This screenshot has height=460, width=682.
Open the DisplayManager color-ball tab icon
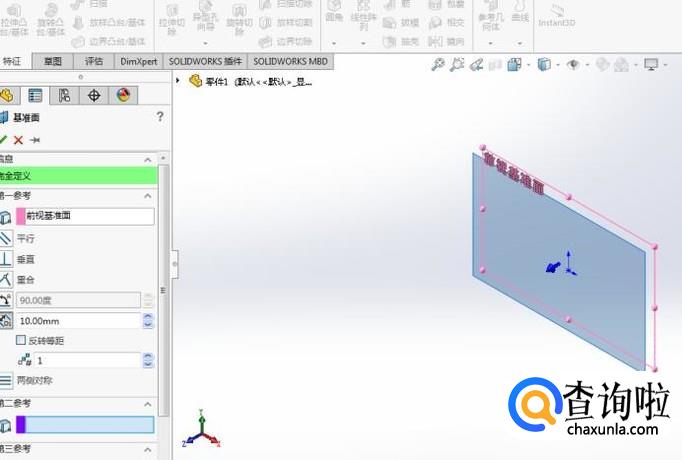click(x=124, y=95)
